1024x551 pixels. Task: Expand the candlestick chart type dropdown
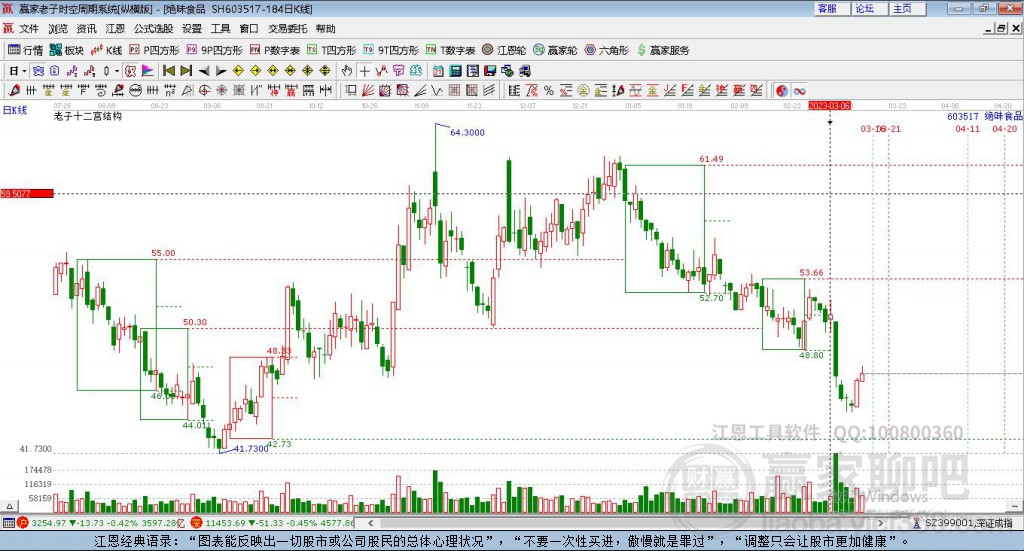coord(117,71)
